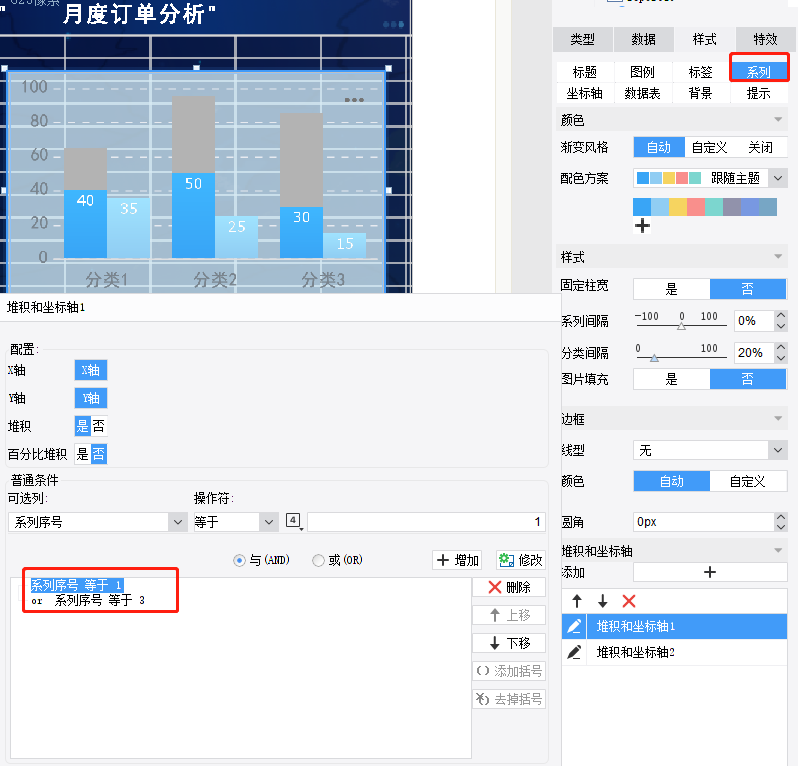This screenshot has width=798, height=766.
Task: Set 百分比堆积 to 否
Action: click(99, 453)
